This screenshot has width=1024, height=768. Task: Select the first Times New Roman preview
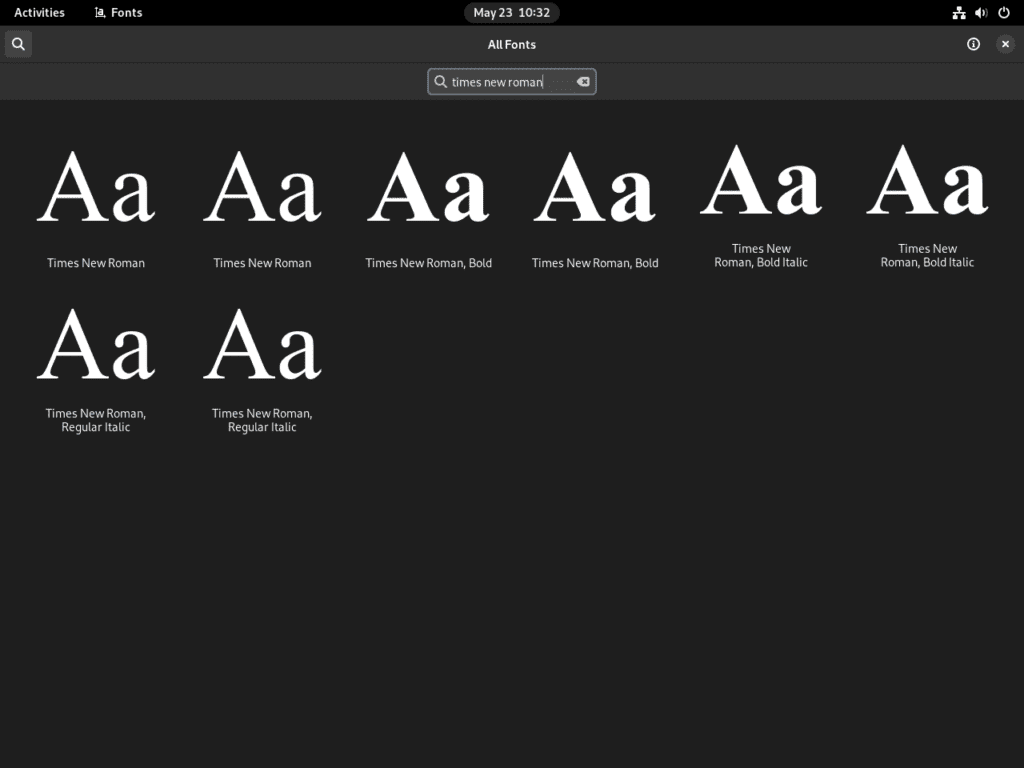(x=95, y=200)
